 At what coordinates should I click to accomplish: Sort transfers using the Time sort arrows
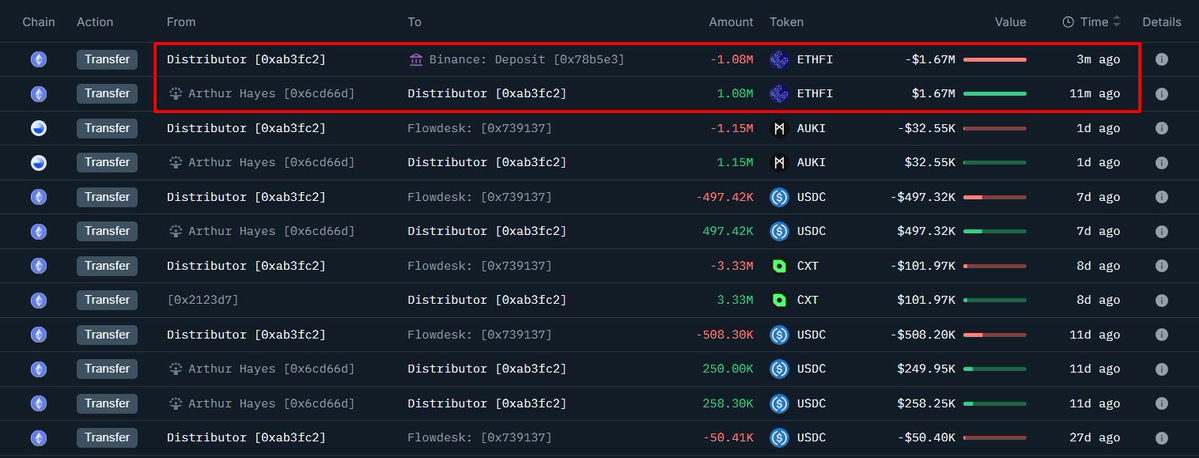tap(1116, 22)
